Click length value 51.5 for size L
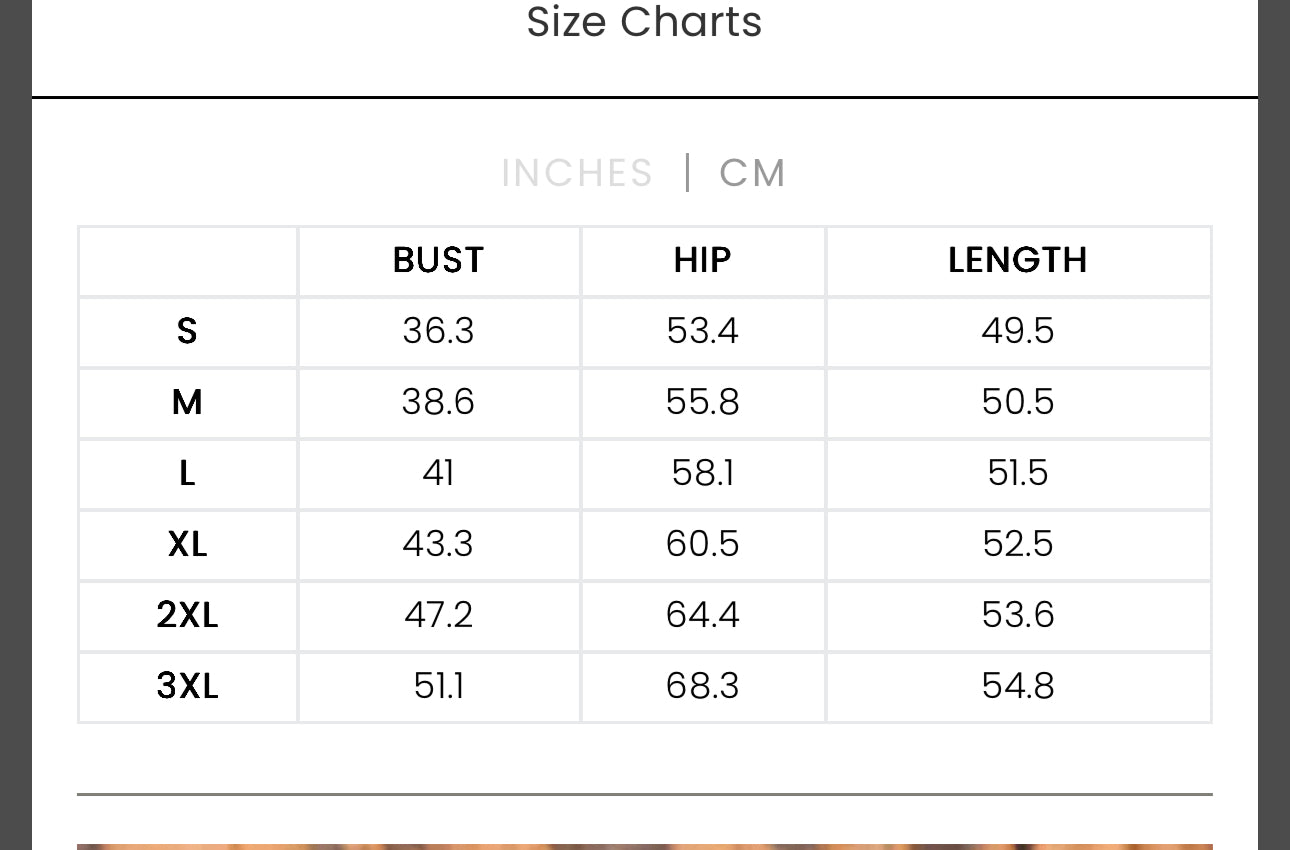The width and height of the screenshot is (1290, 850). pos(1017,473)
